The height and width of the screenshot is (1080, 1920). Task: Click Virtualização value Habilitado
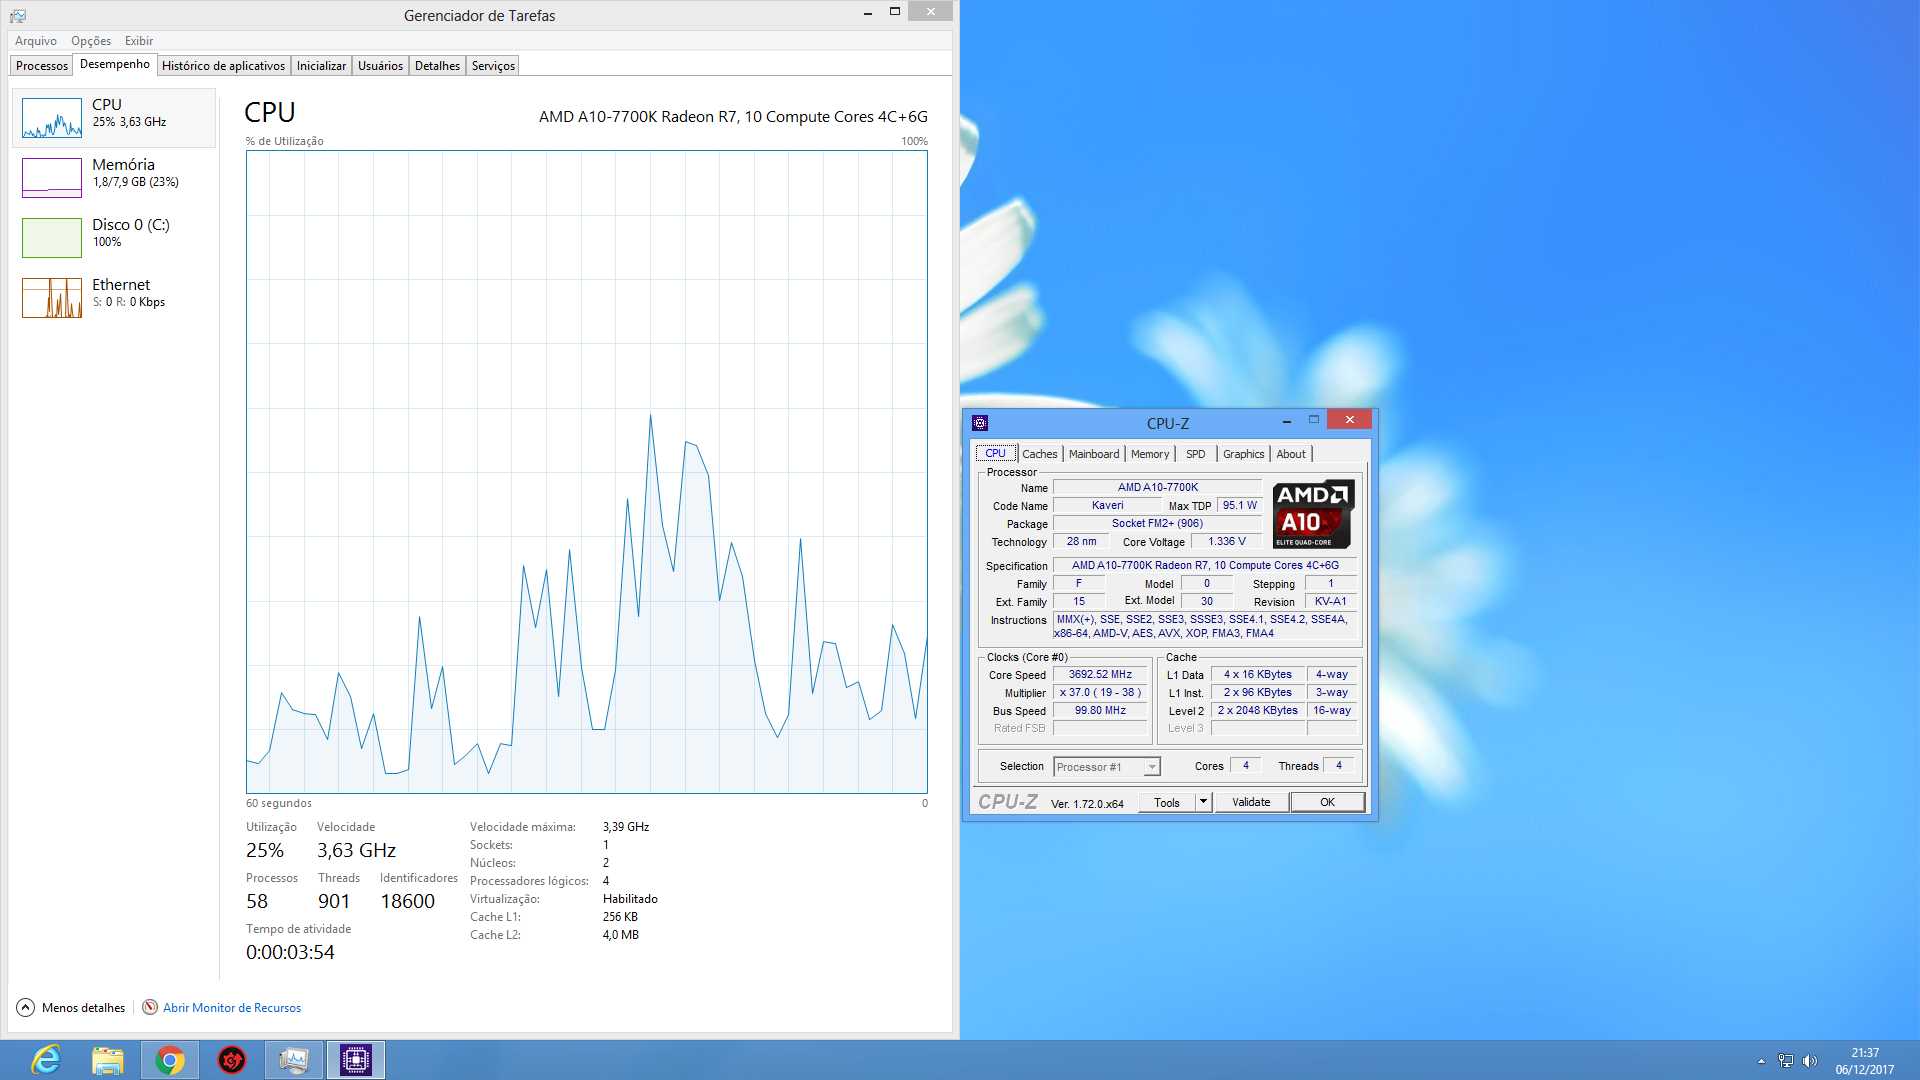click(630, 899)
